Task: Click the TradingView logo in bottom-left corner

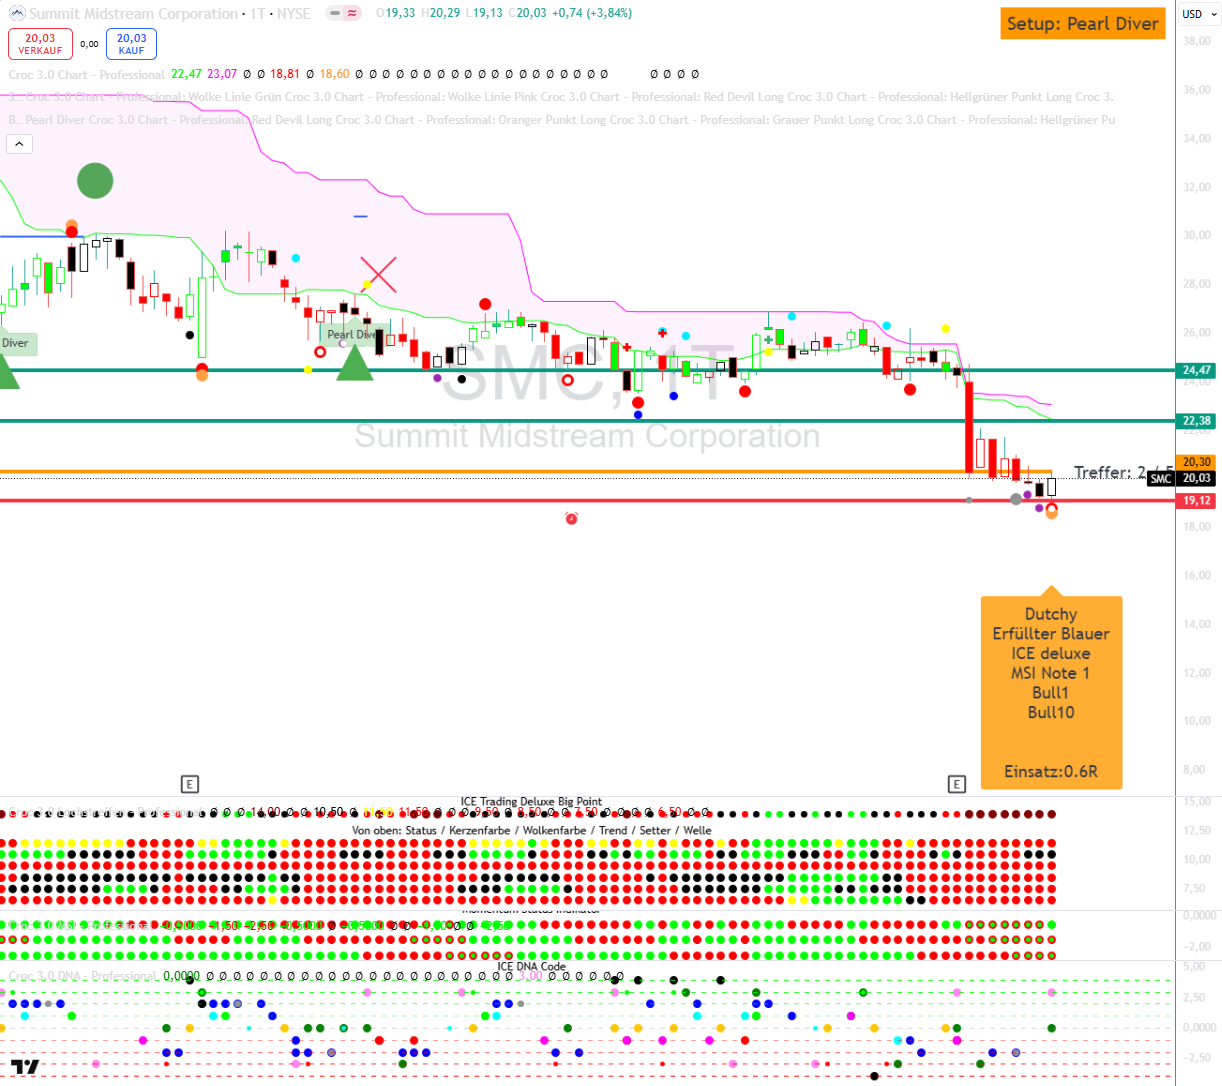Action: point(25,1066)
